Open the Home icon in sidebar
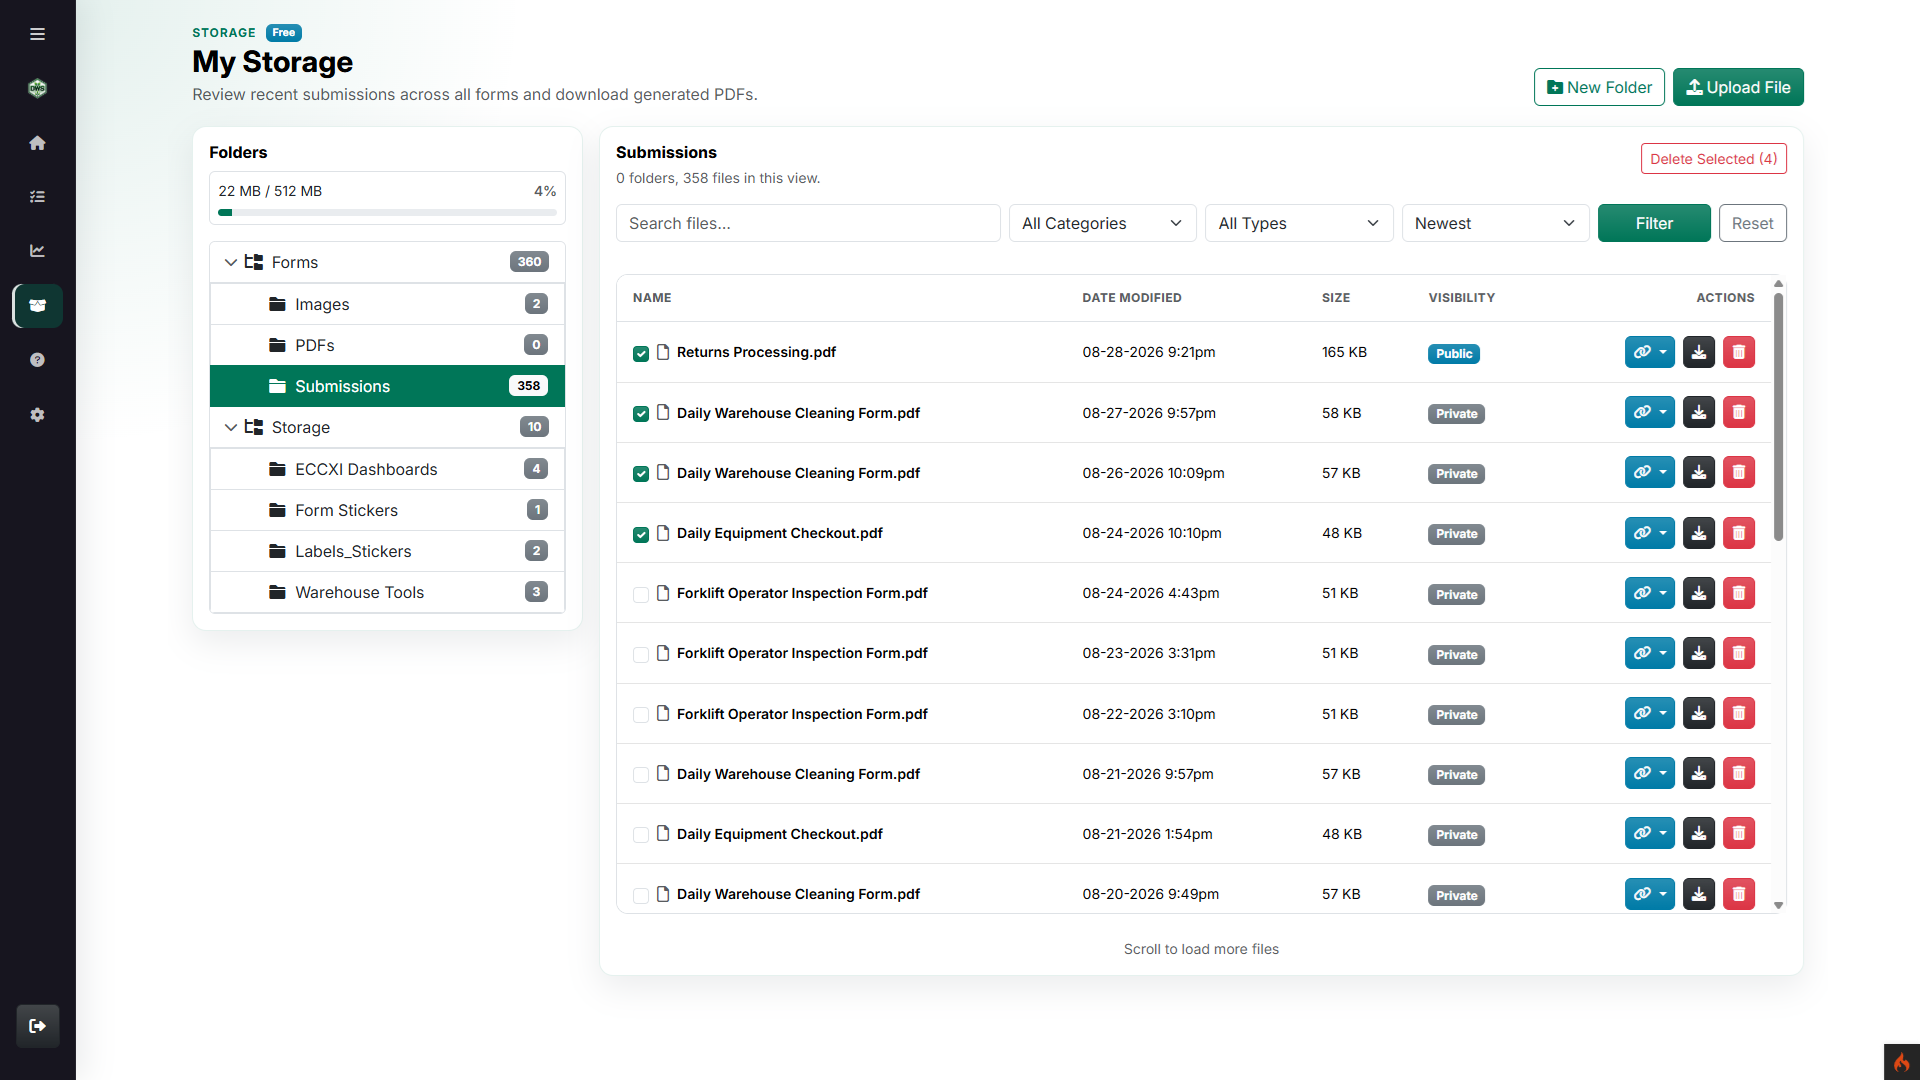 [37, 143]
